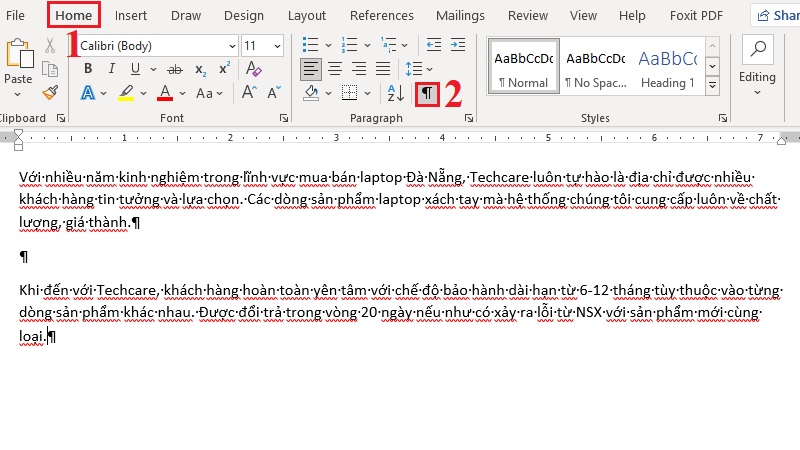The image size is (800, 450).
Task: Open Borders dropdown arrow
Action: [367, 93]
